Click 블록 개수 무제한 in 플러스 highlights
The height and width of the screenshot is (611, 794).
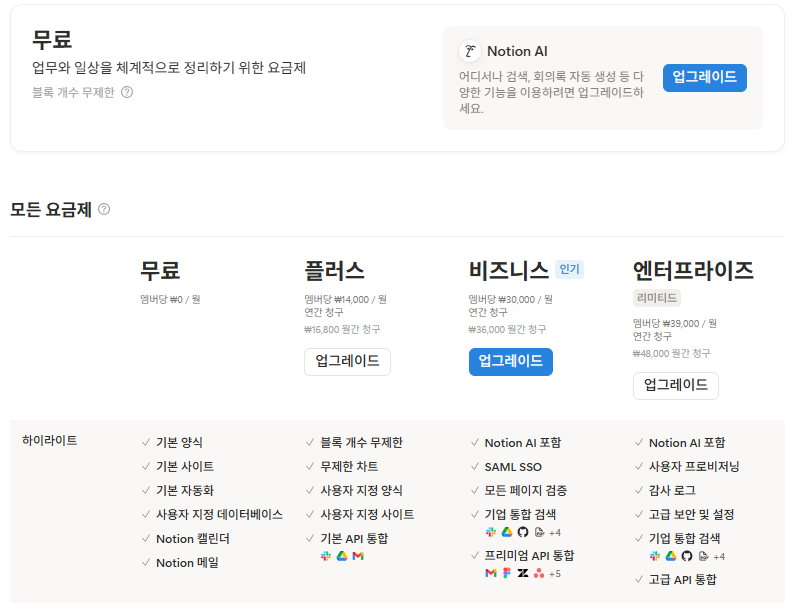coord(362,442)
